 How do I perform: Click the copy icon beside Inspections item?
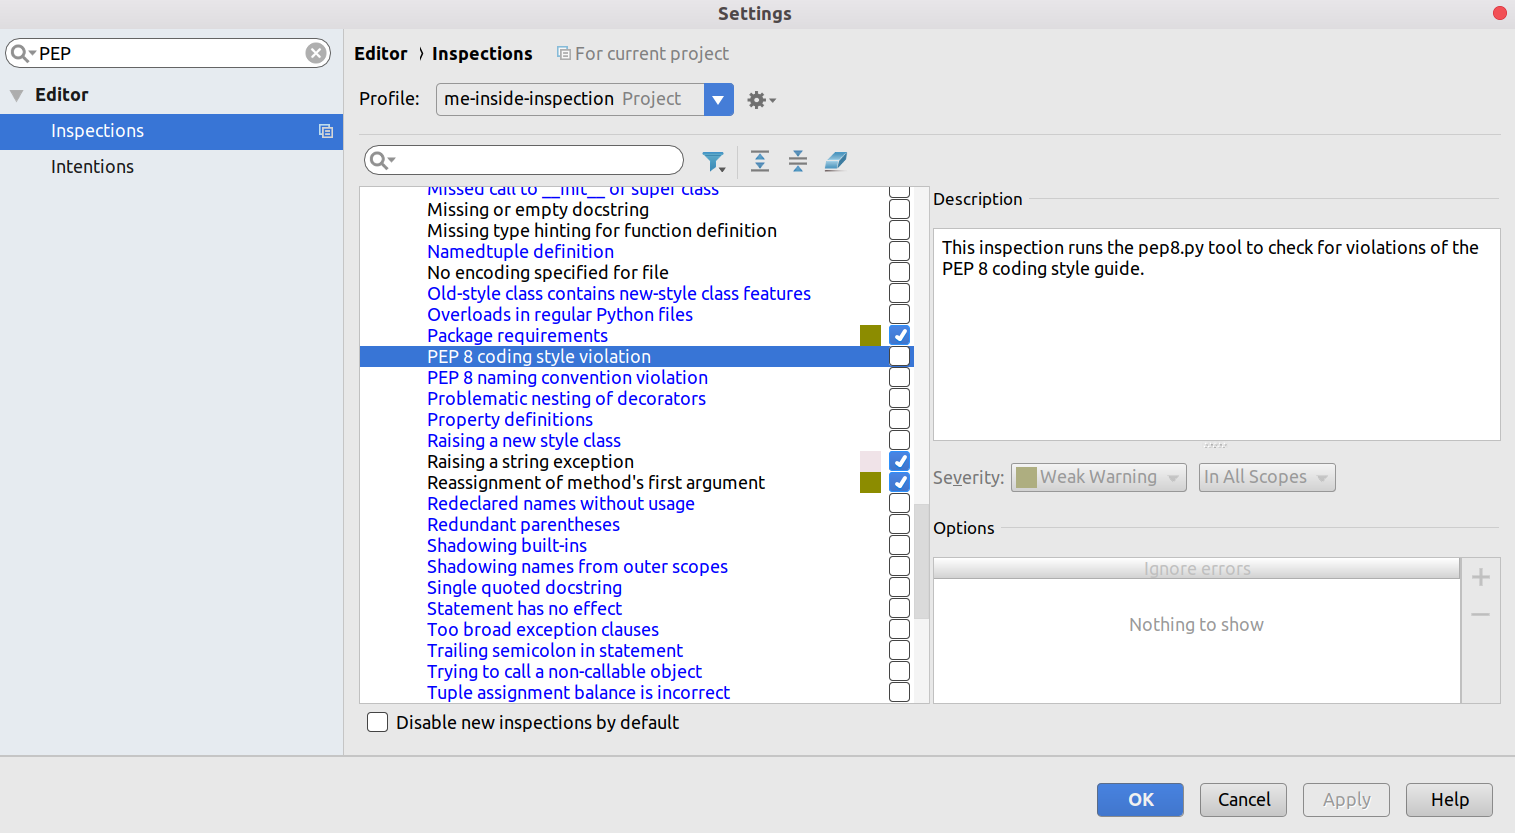(x=326, y=131)
